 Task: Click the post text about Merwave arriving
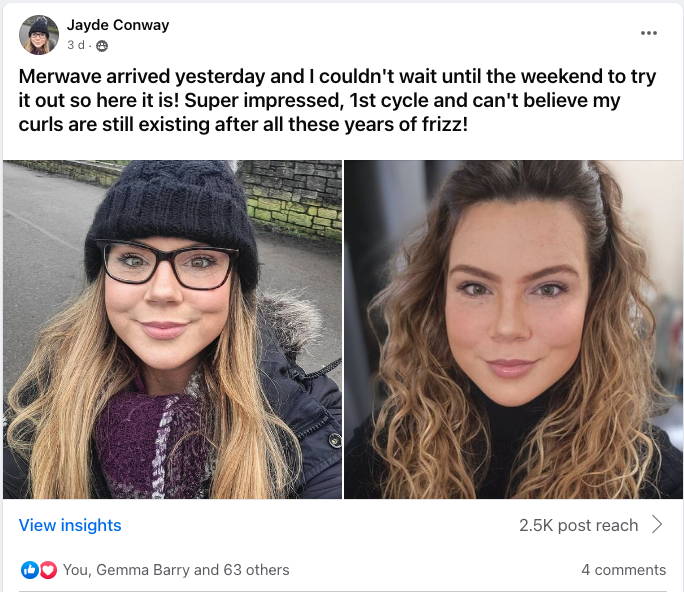click(337, 100)
